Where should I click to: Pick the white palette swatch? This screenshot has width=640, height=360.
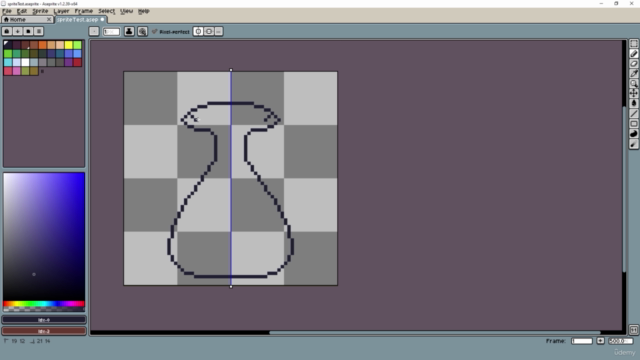pyautogui.click(x=25, y=62)
